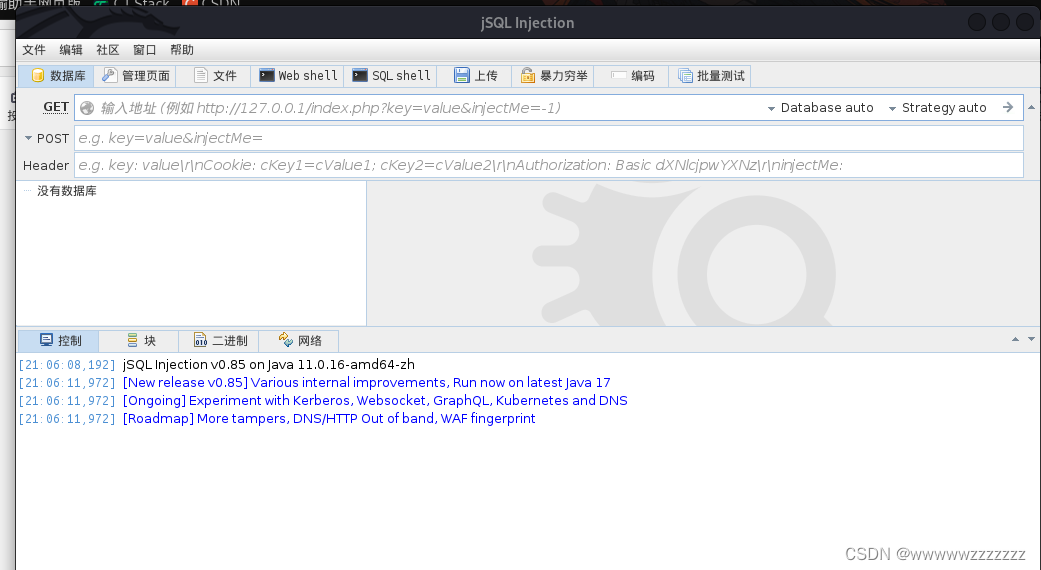The width and height of the screenshot is (1041, 570).
Task: Click the upload floppy disk icon
Action: pos(461,75)
